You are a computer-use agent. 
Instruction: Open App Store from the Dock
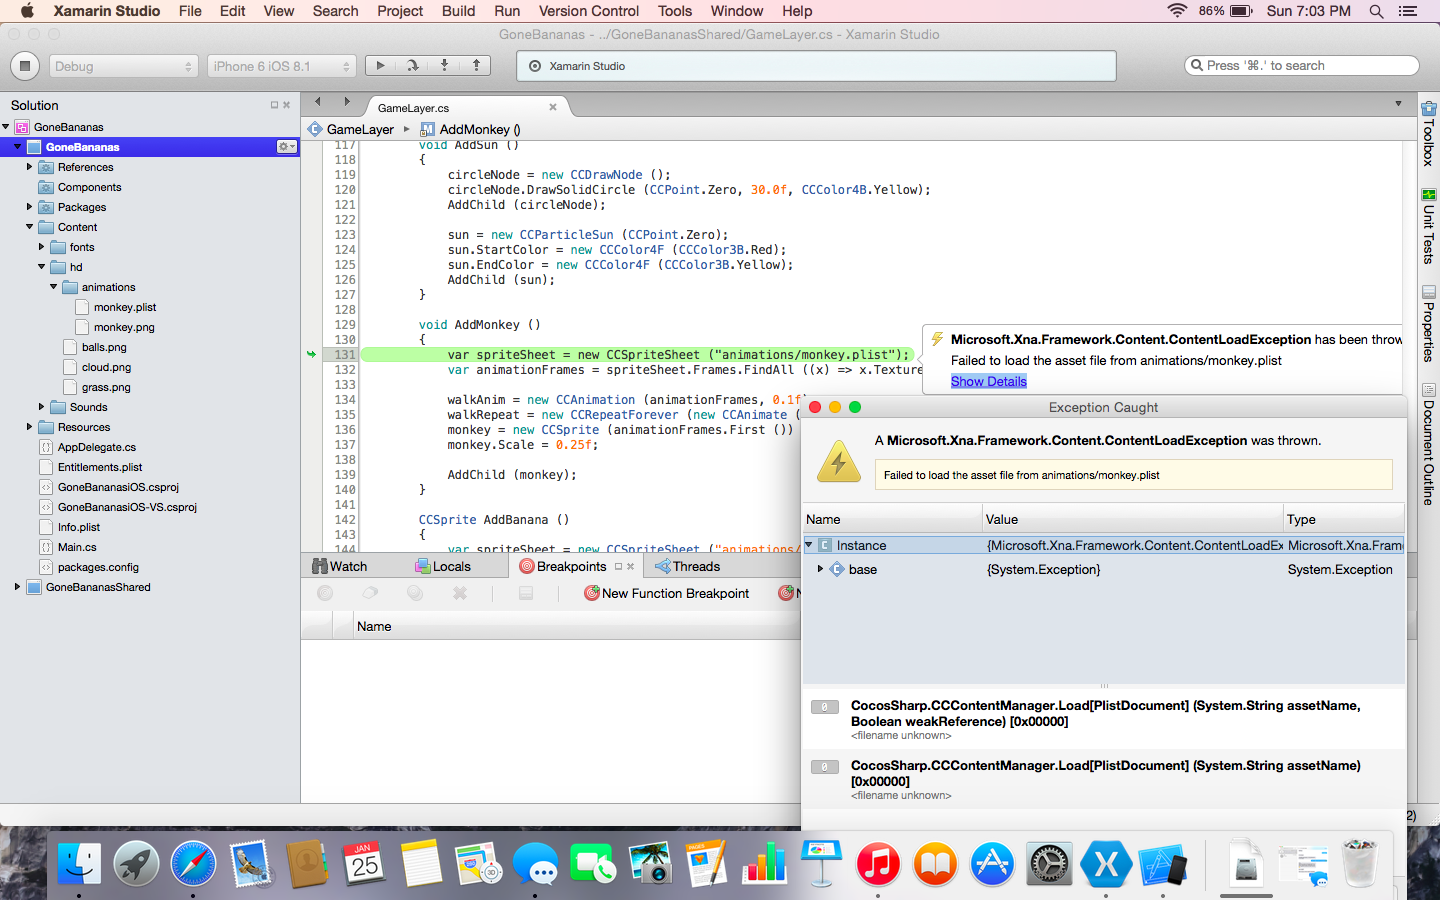[992, 863]
